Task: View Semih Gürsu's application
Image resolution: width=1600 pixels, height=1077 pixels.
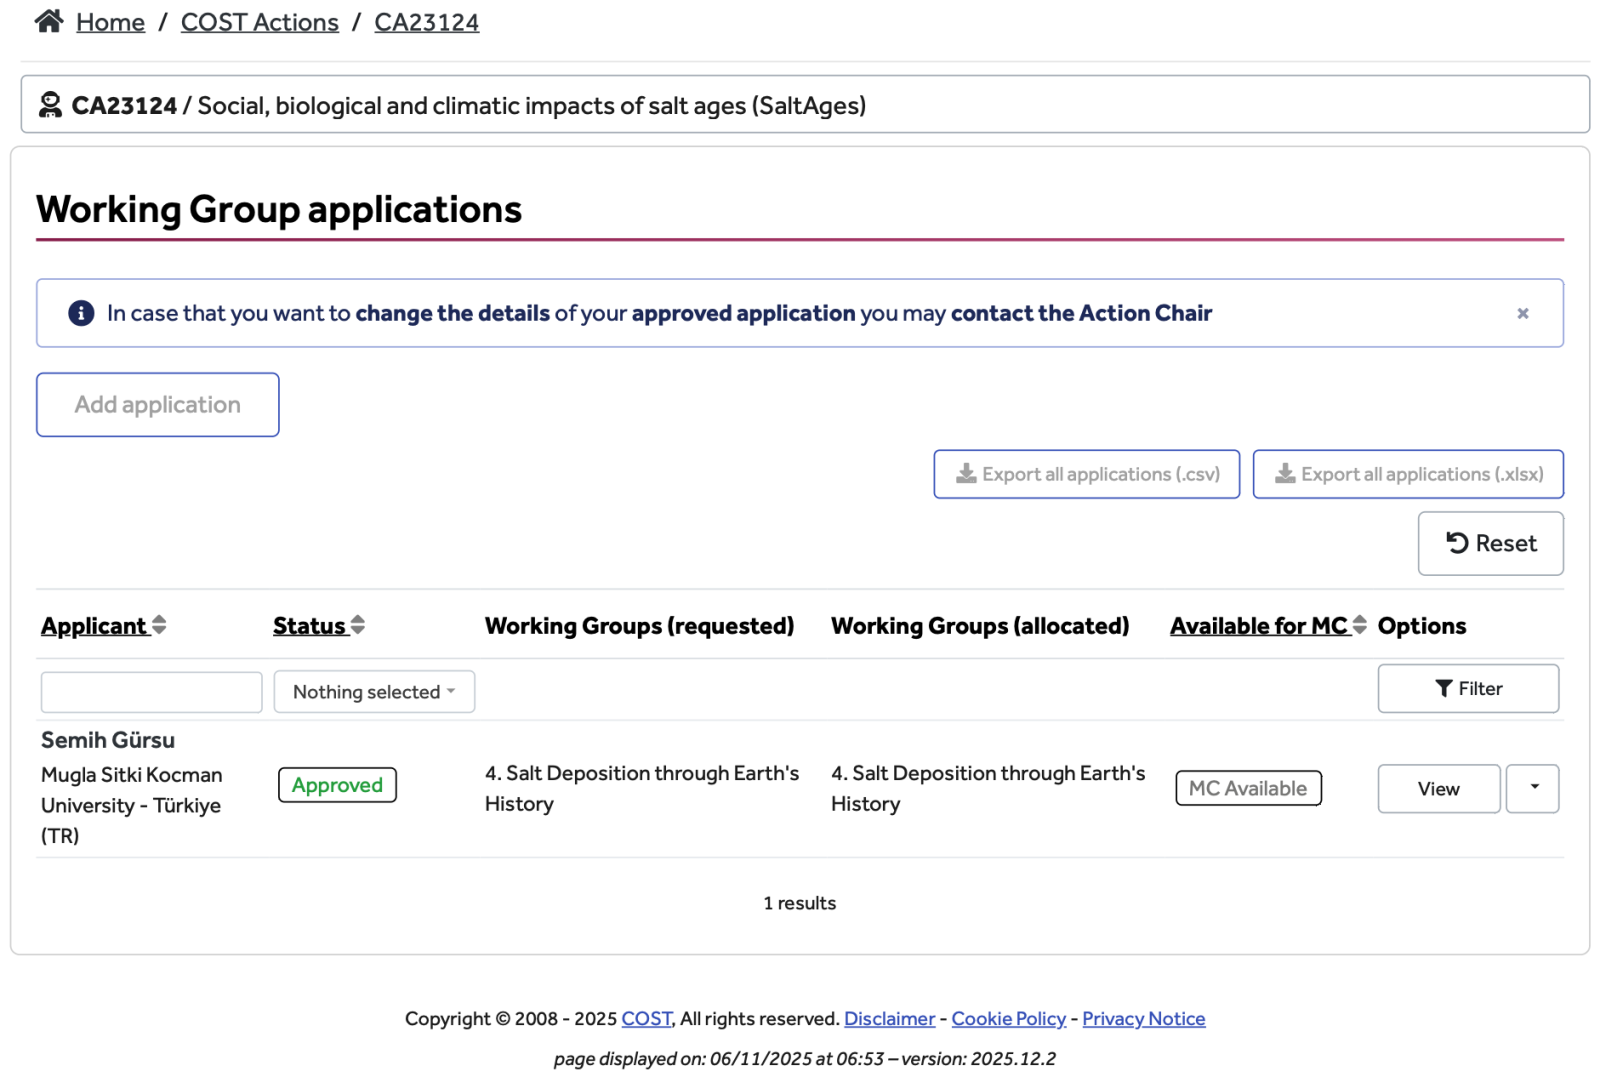Action: coord(1438,788)
